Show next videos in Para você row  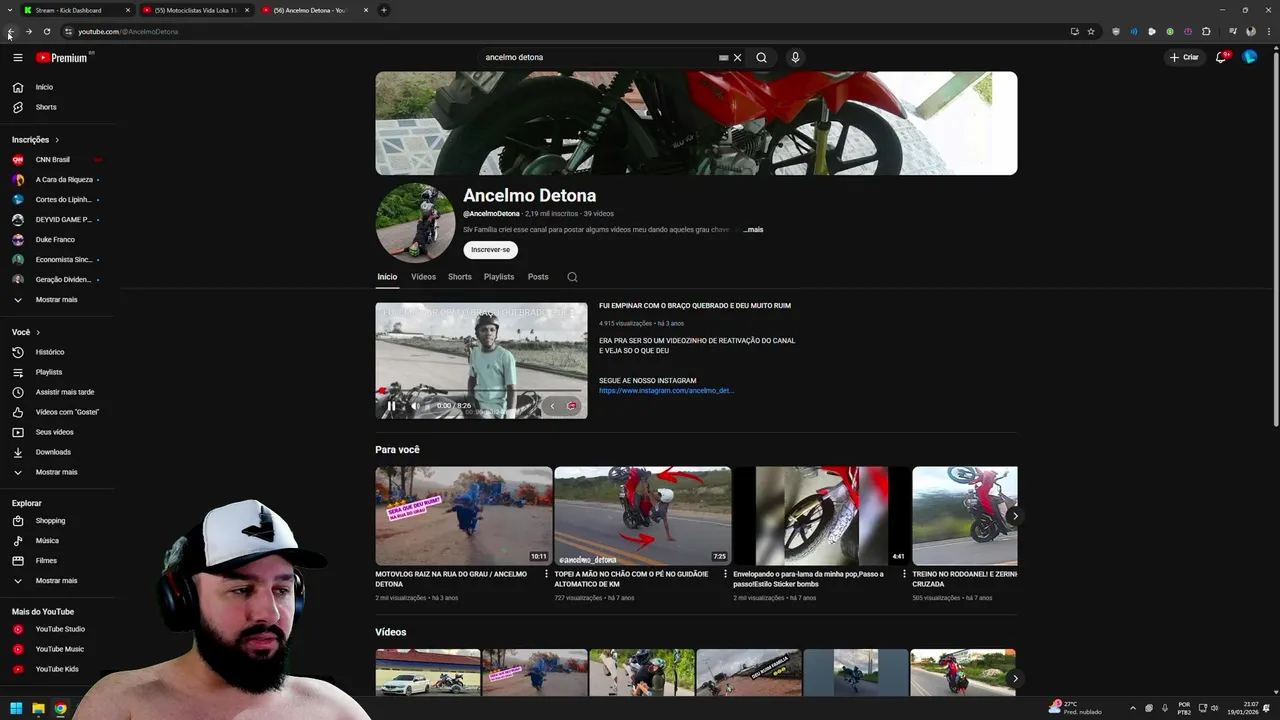click(x=1014, y=516)
